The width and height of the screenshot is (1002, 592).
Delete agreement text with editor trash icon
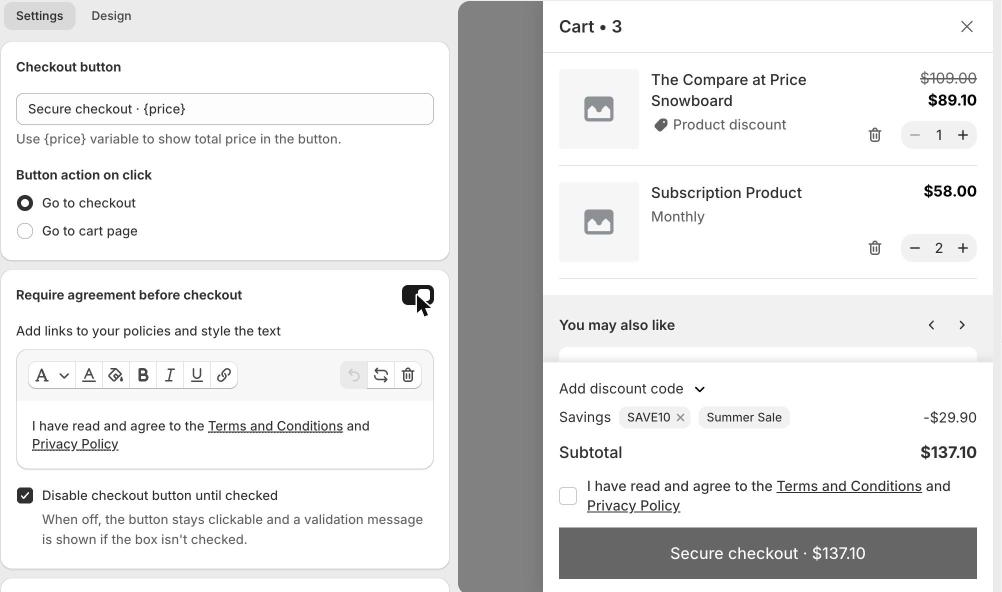point(408,375)
